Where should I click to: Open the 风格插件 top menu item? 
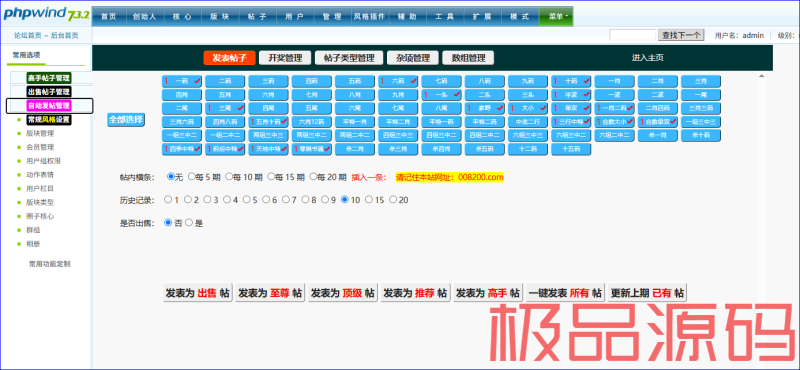[x=370, y=16]
